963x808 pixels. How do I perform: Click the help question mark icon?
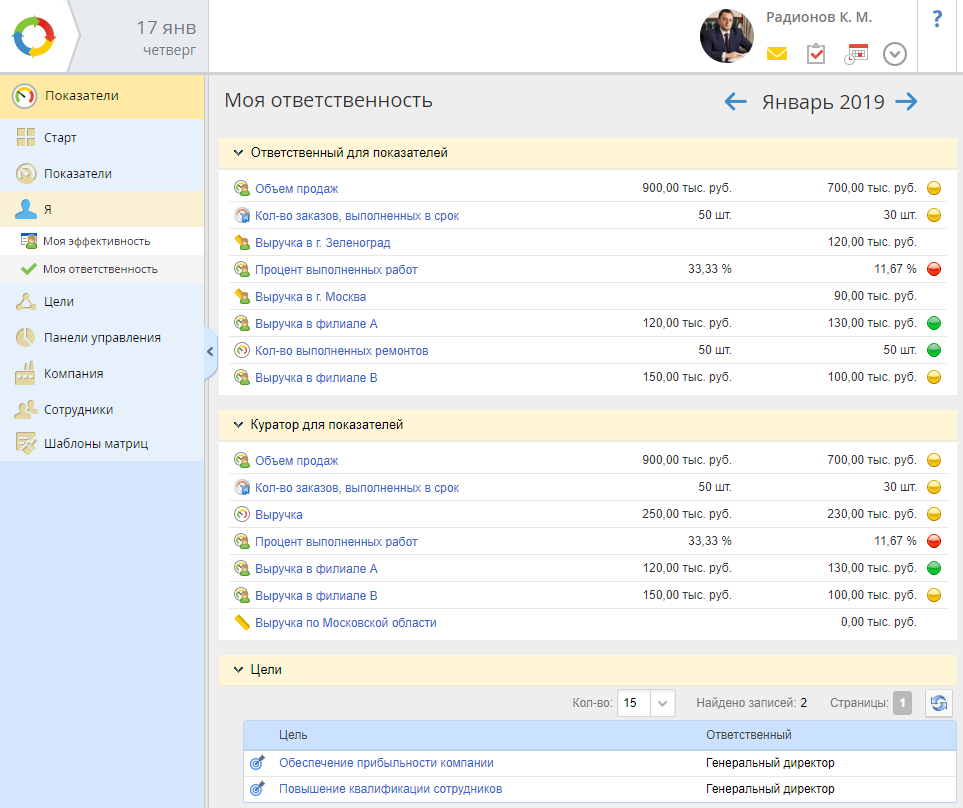(x=937, y=20)
